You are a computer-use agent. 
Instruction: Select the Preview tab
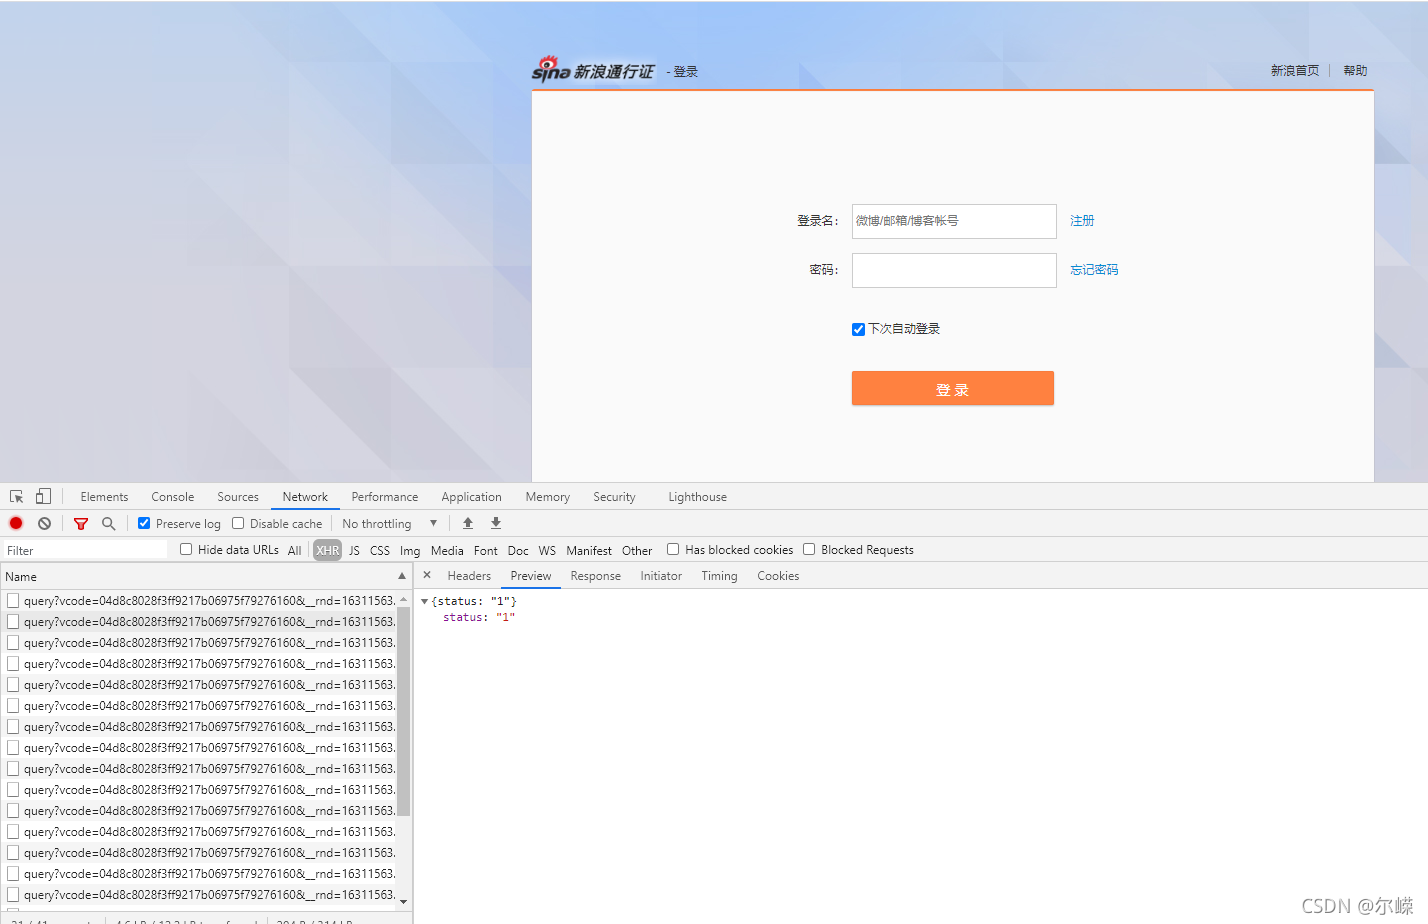point(531,576)
